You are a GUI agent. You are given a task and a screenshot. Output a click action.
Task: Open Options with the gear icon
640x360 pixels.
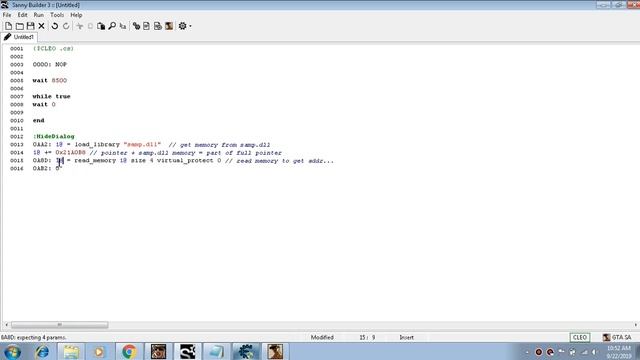[182, 26]
